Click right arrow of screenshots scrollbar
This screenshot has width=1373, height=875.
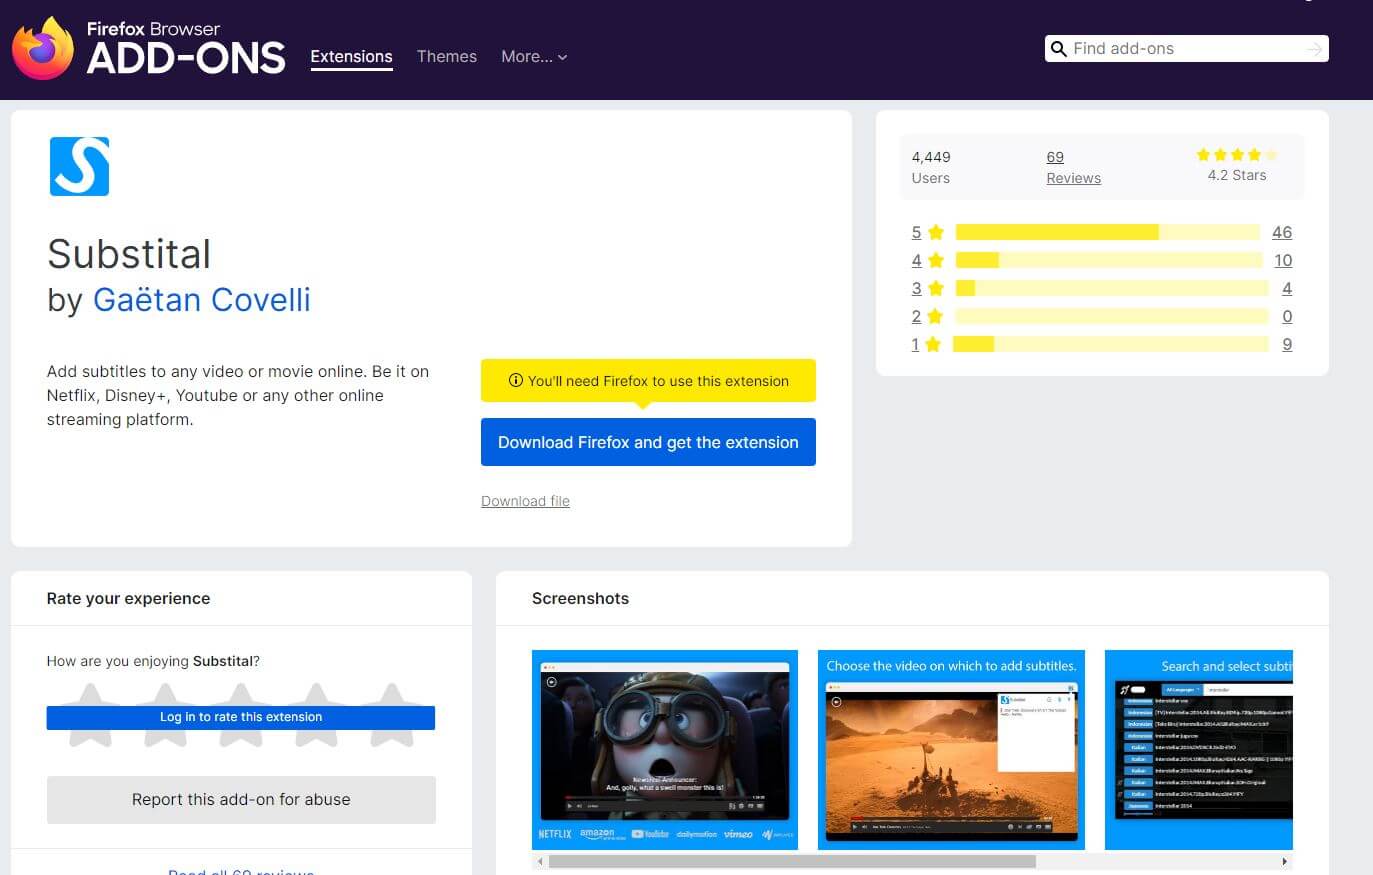tap(1285, 861)
